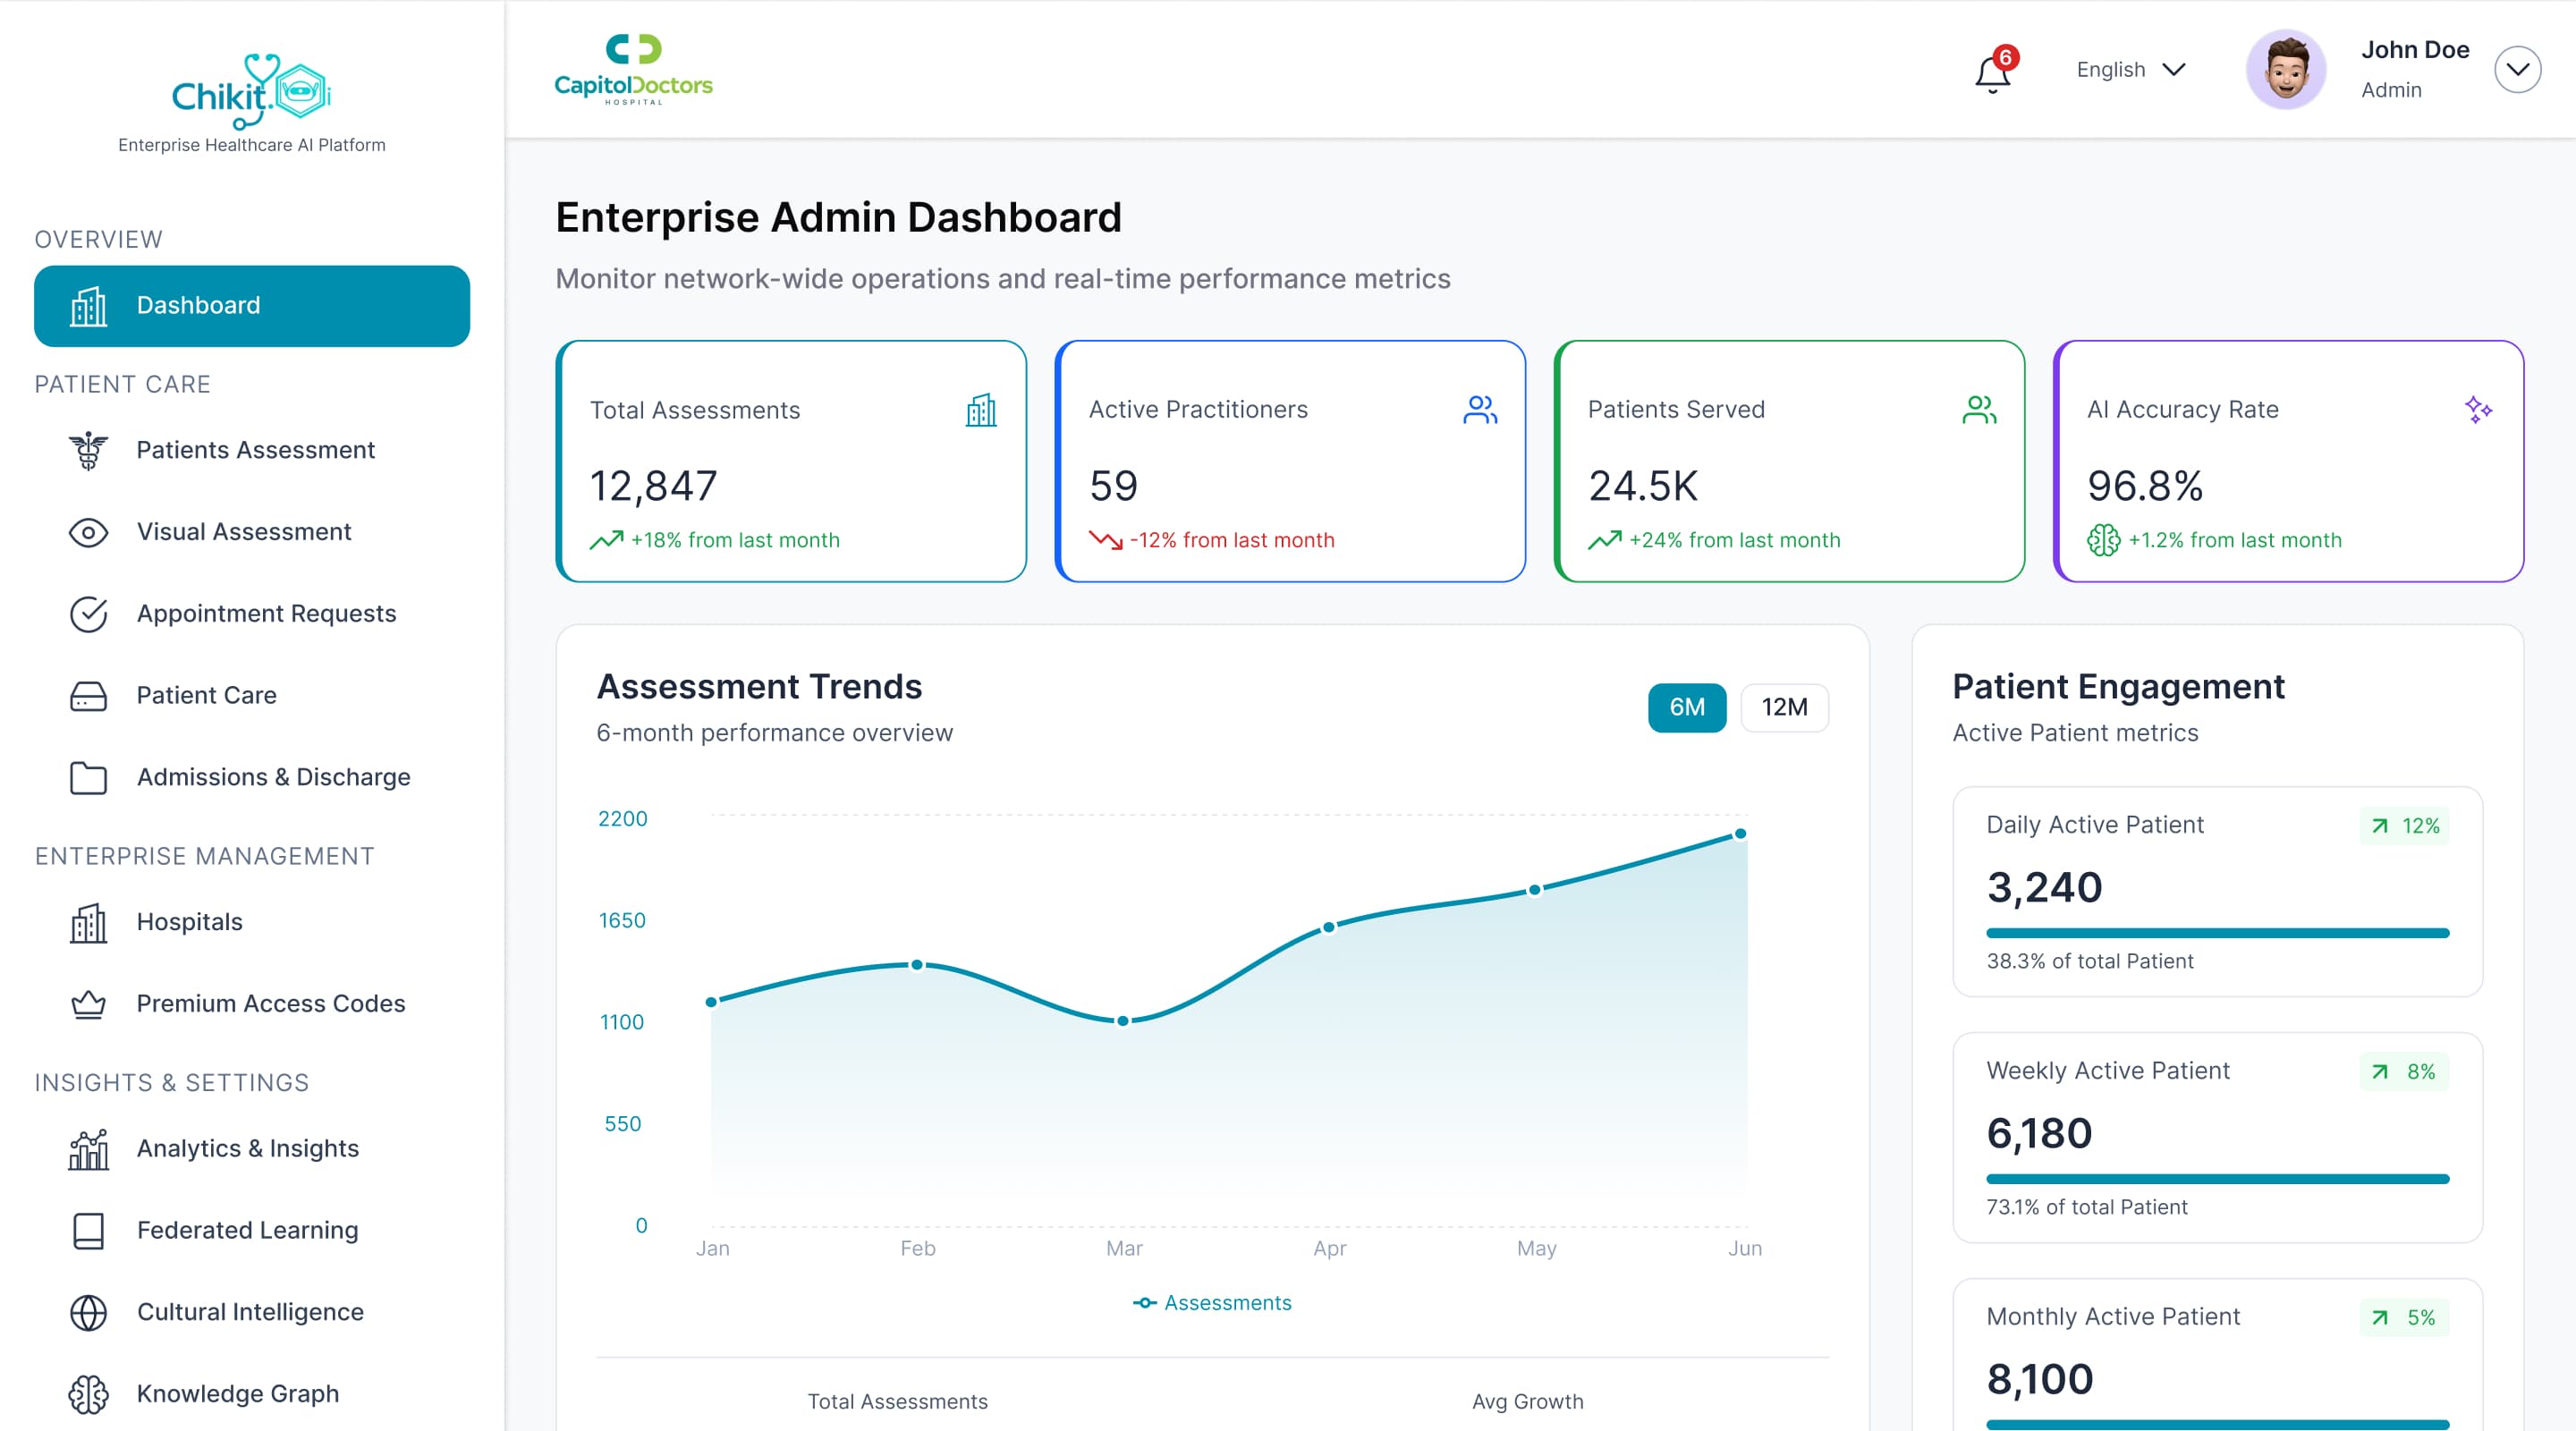The width and height of the screenshot is (2576, 1431).
Task: Open the English language selector
Action: click(x=2130, y=69)
